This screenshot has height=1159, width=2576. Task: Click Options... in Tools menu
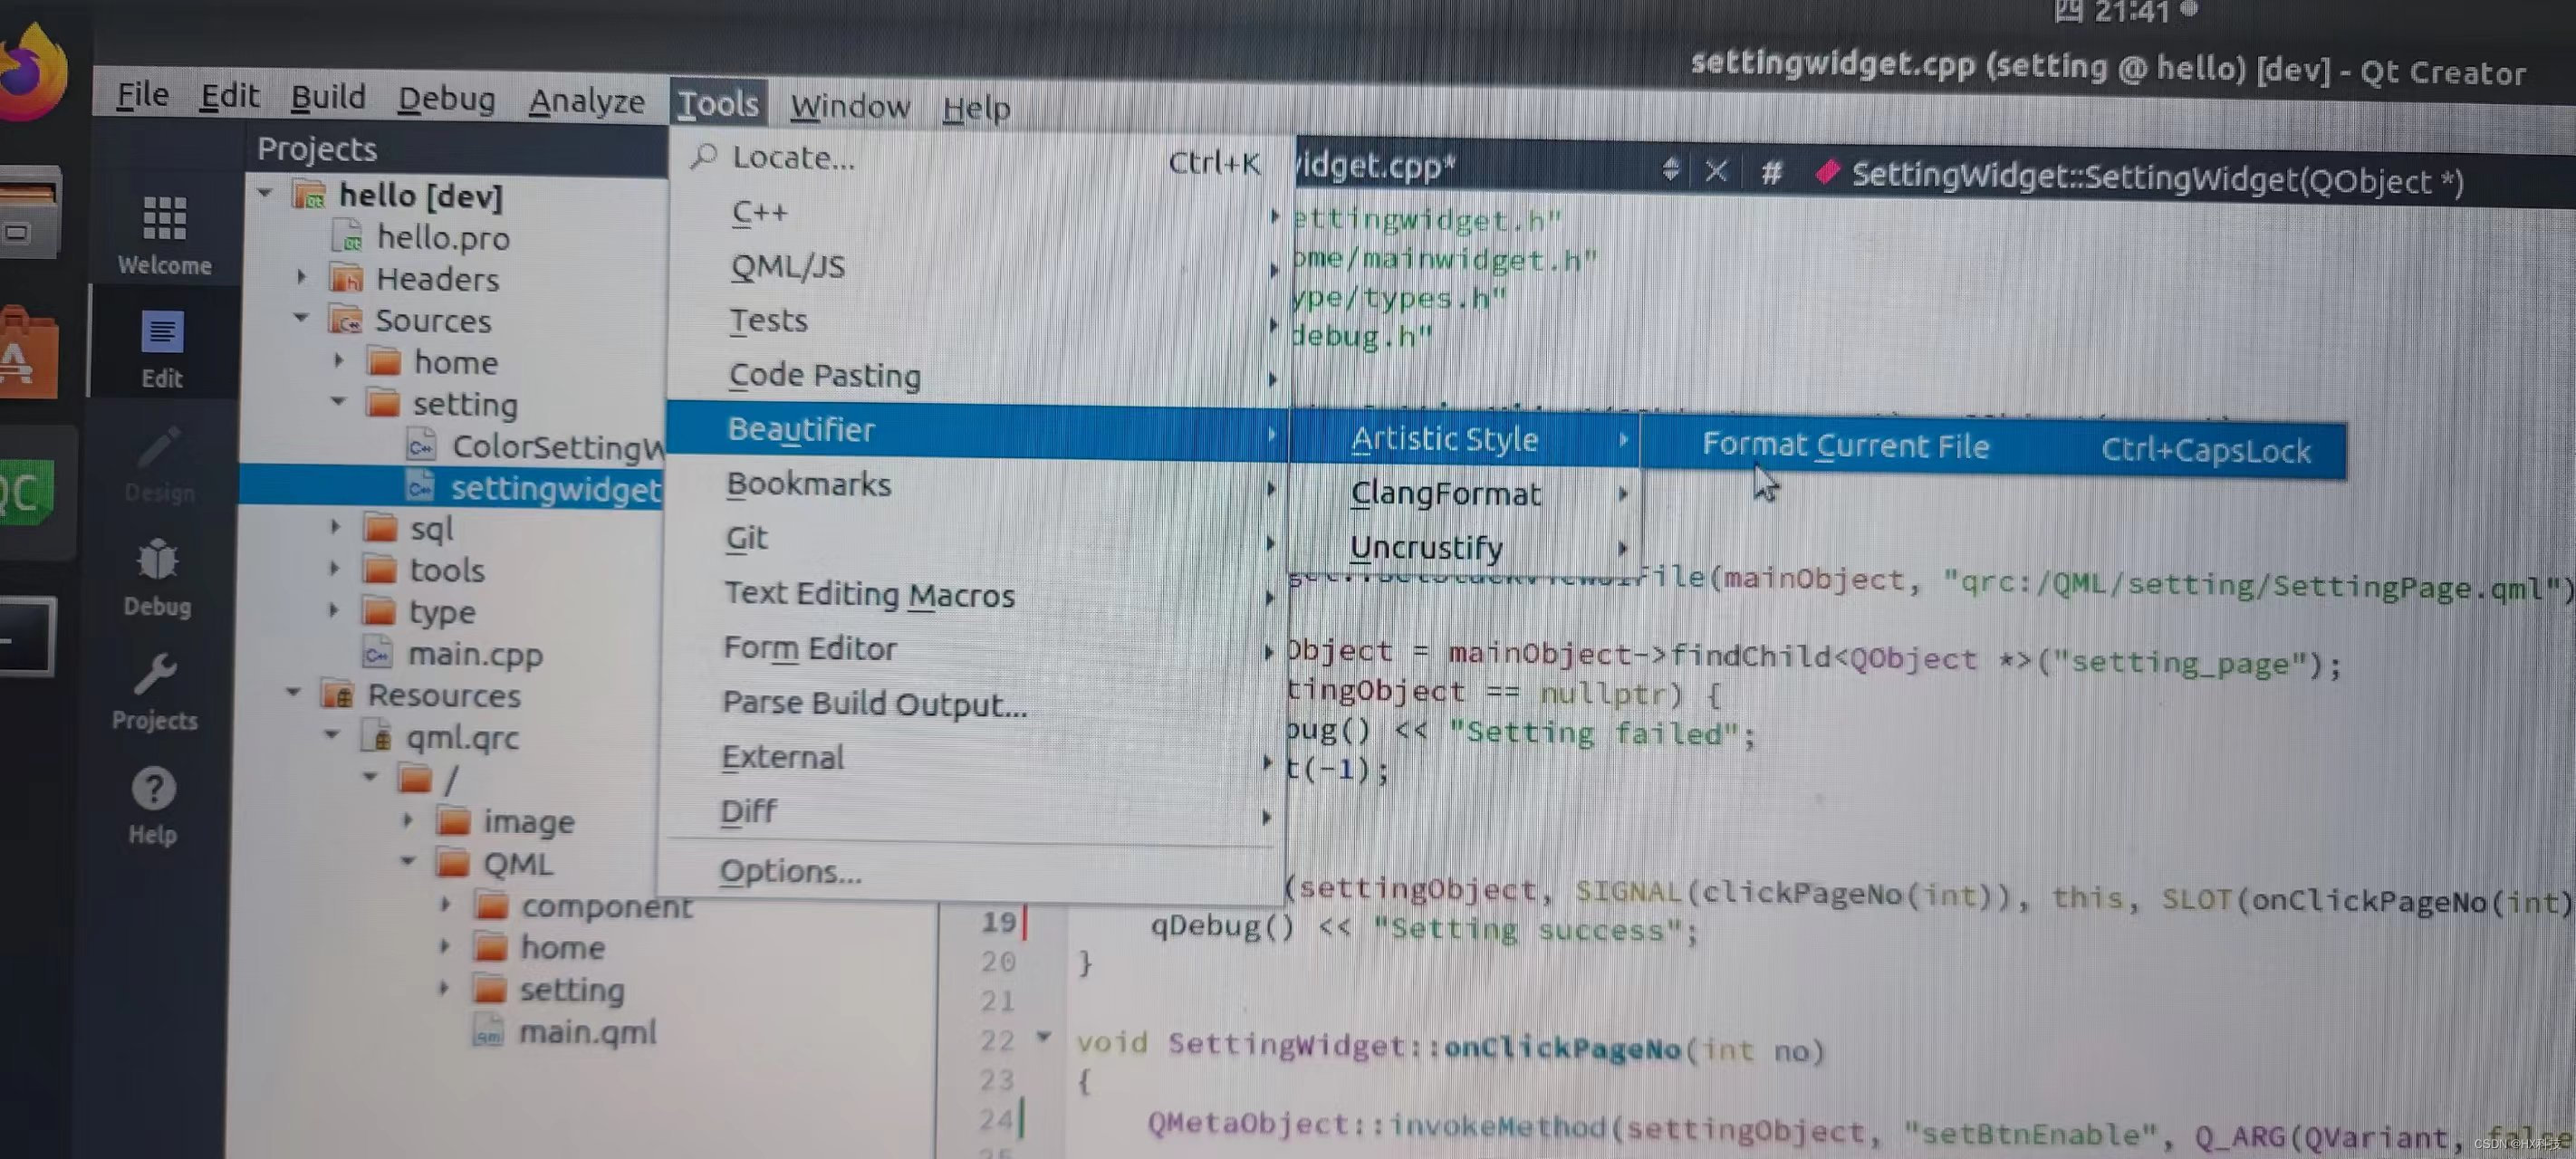[790, 871]
